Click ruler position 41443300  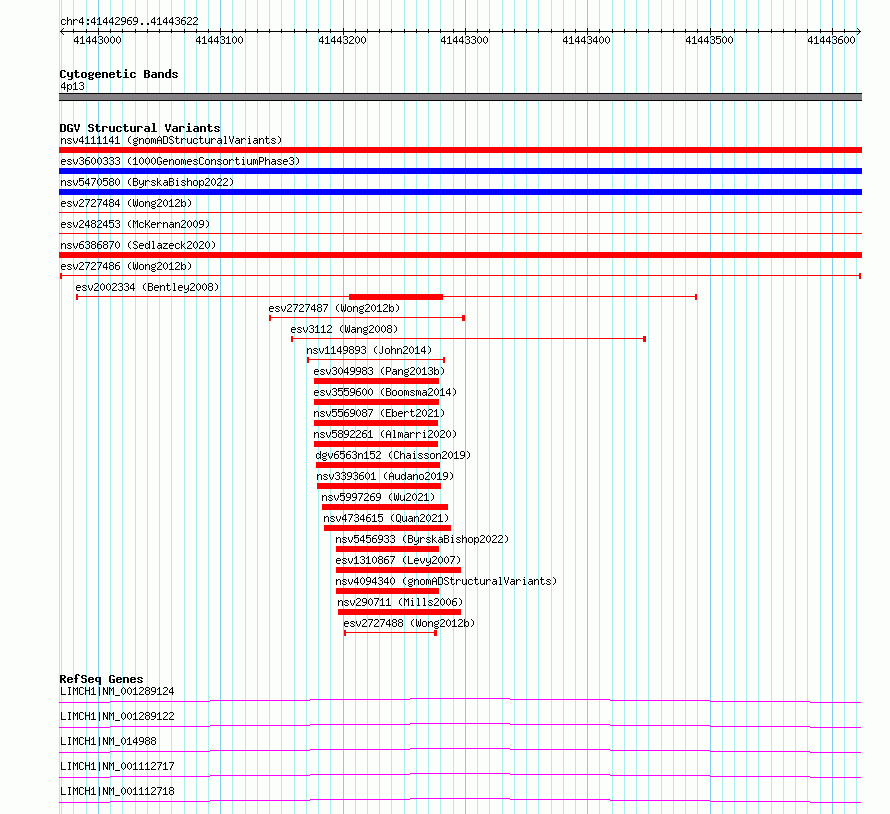tap(464, 40)
